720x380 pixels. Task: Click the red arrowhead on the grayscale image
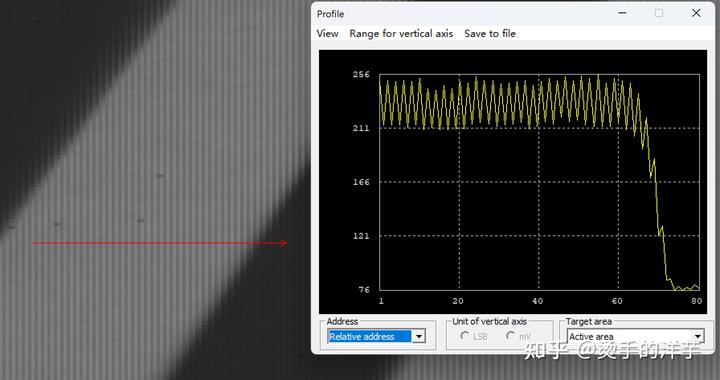point(284,243)
